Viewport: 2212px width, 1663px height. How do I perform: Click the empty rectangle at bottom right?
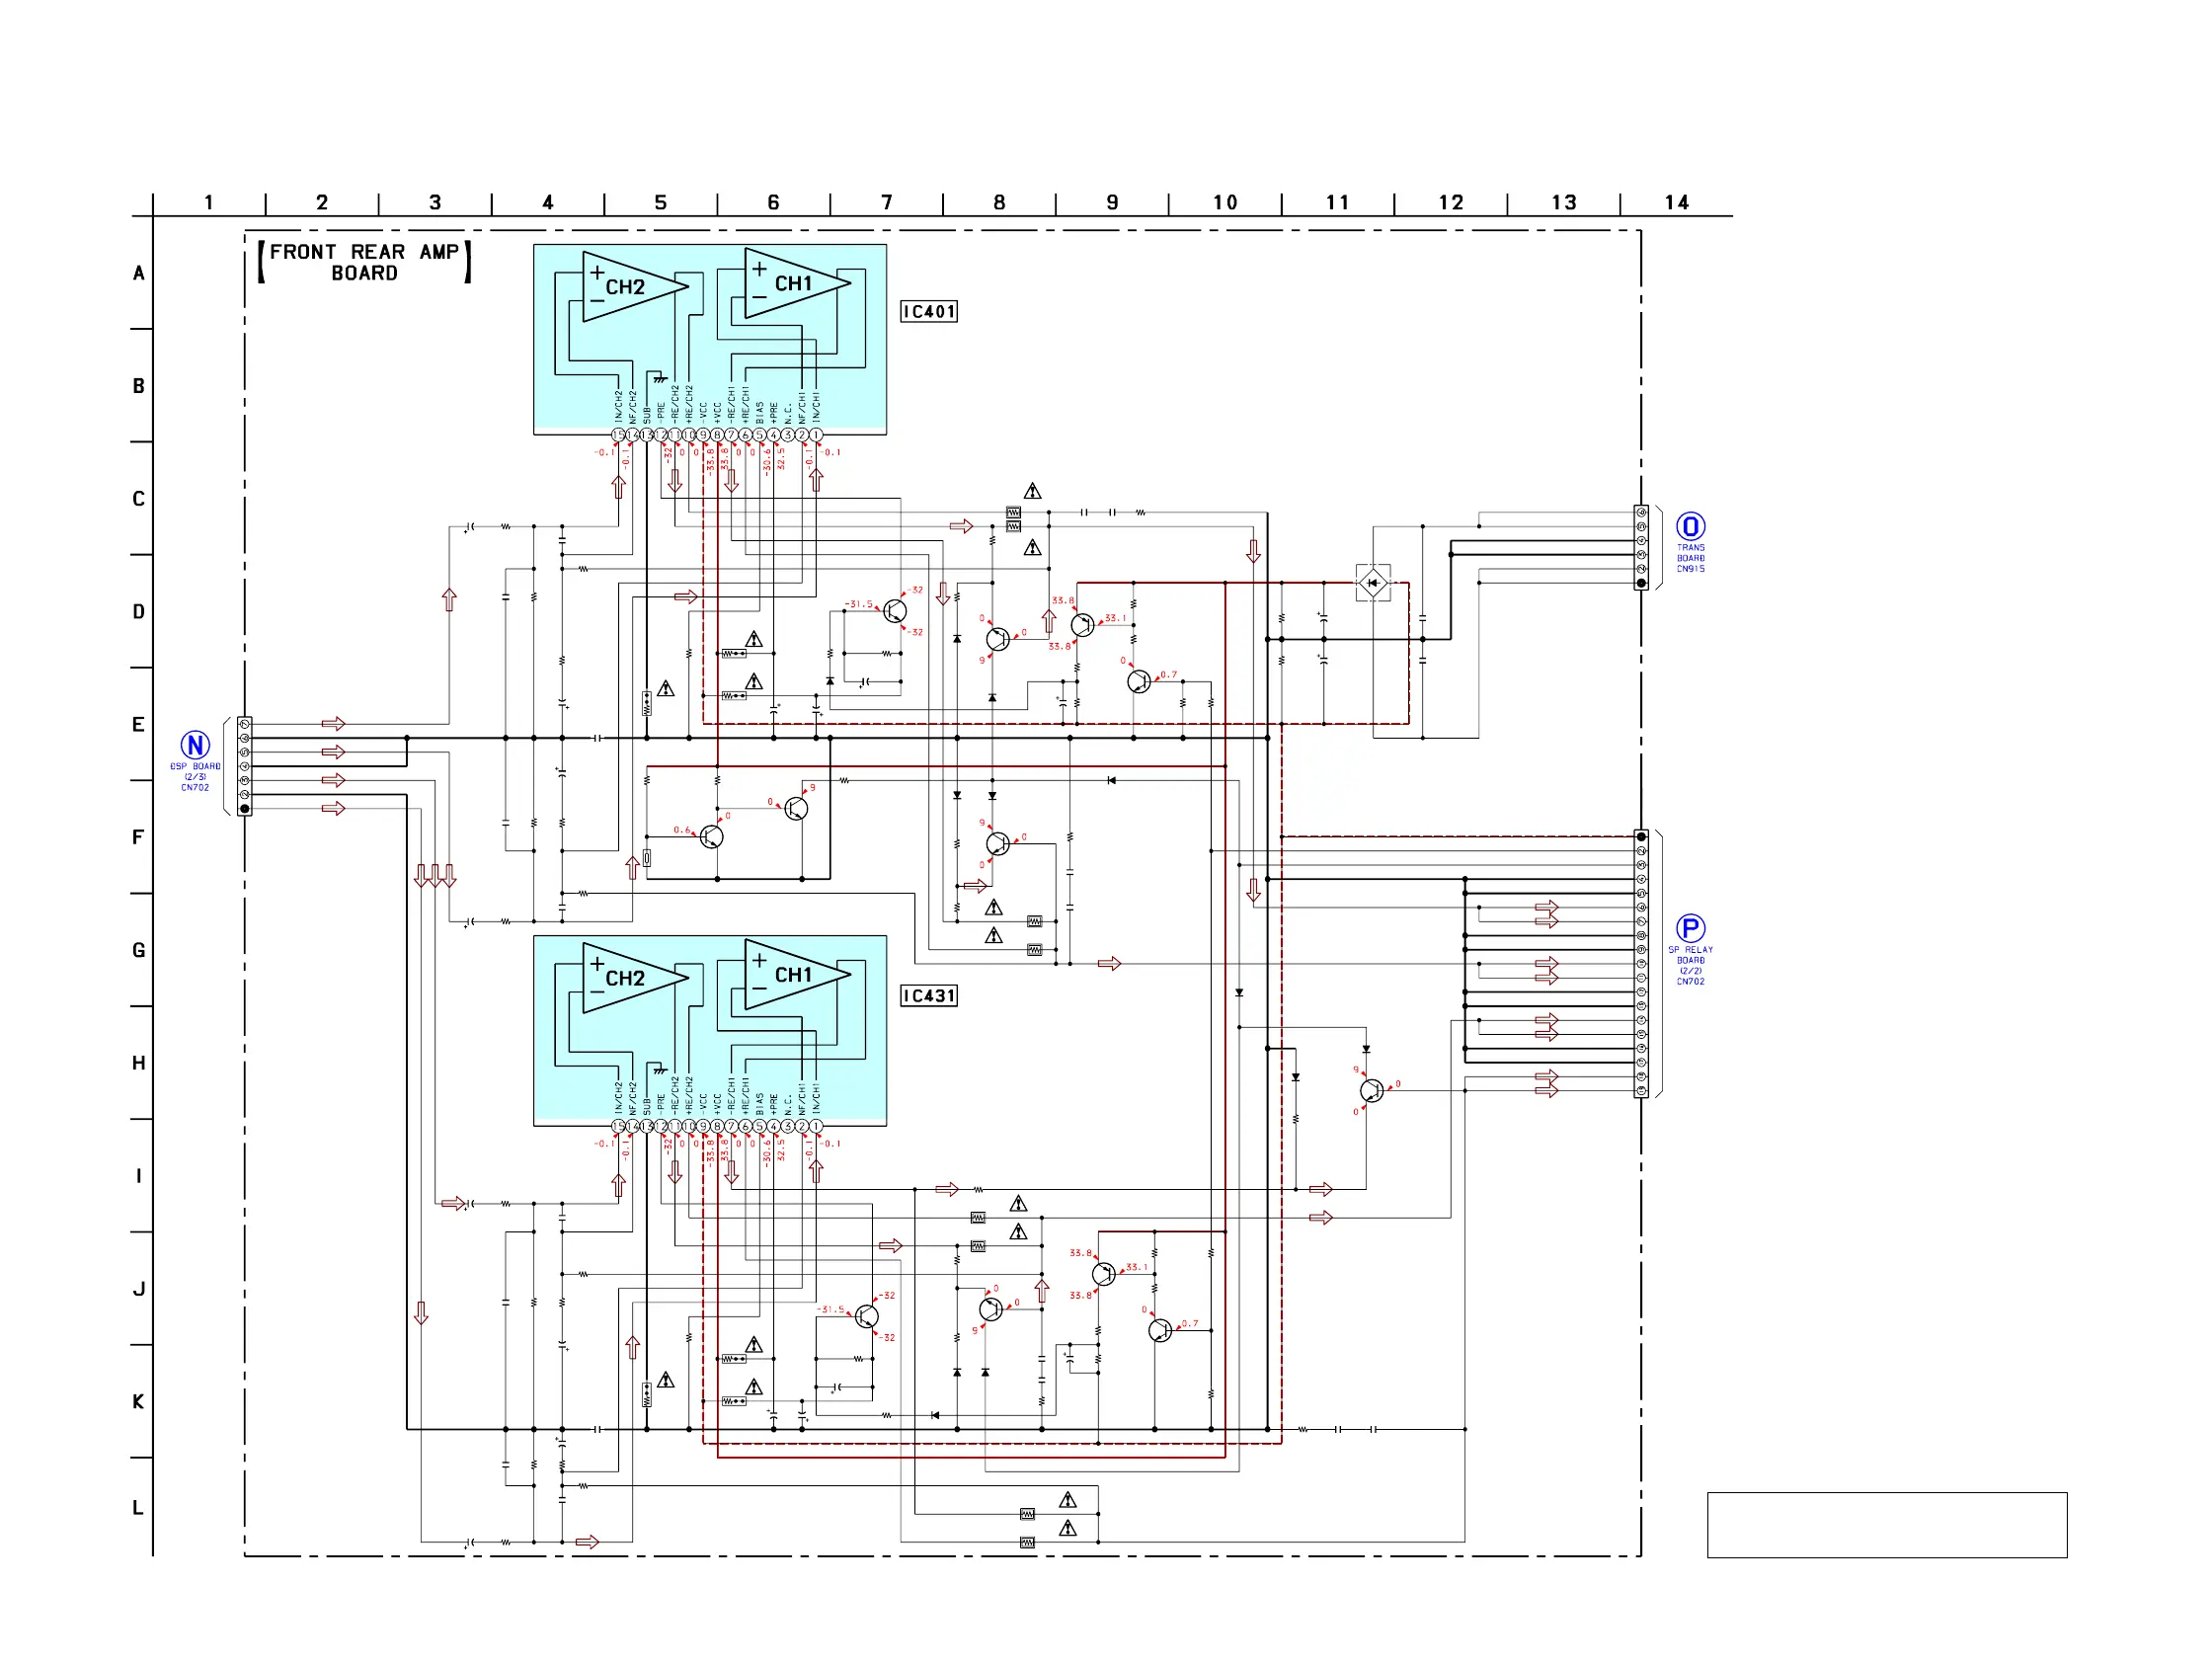coord(1886,1525)
